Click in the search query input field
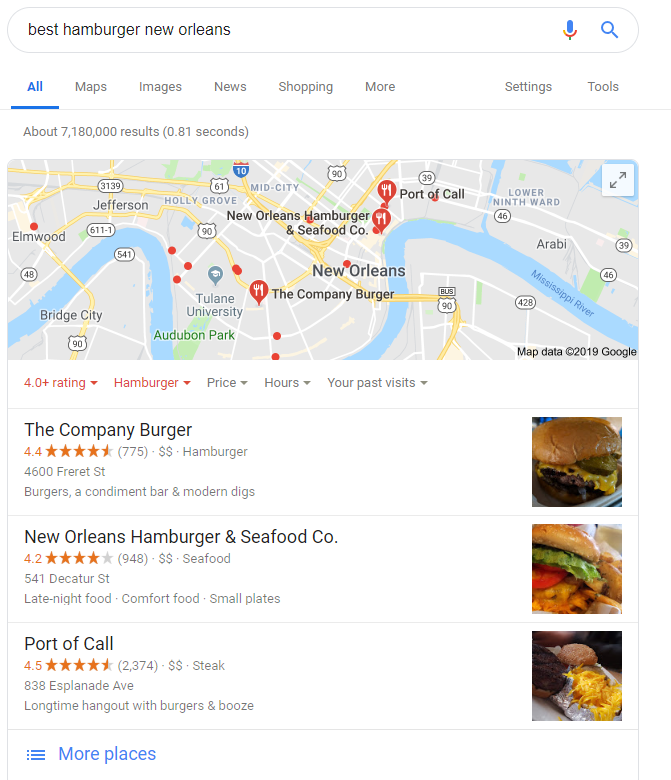This screenshot has width=671, height=780. (x=288, y=30)
